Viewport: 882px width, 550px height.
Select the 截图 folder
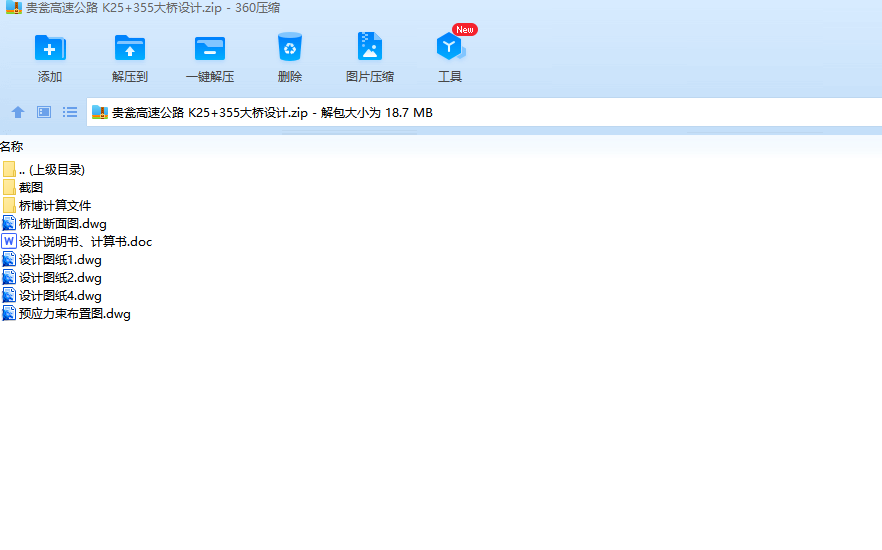click(23, 187)
